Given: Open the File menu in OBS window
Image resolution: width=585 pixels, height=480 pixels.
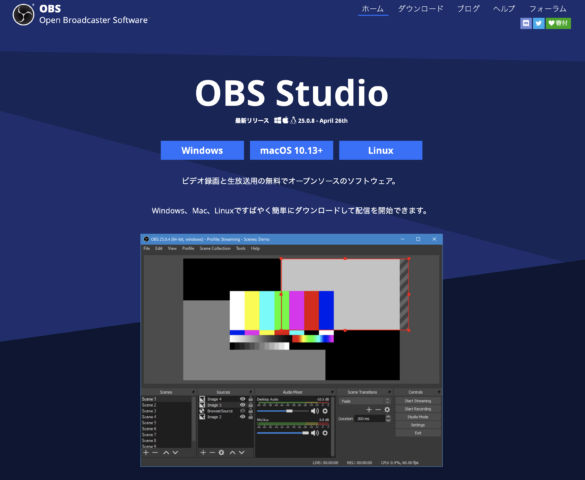Looking at the screenshot, I should pyautogui.click(x=147, y=248).
